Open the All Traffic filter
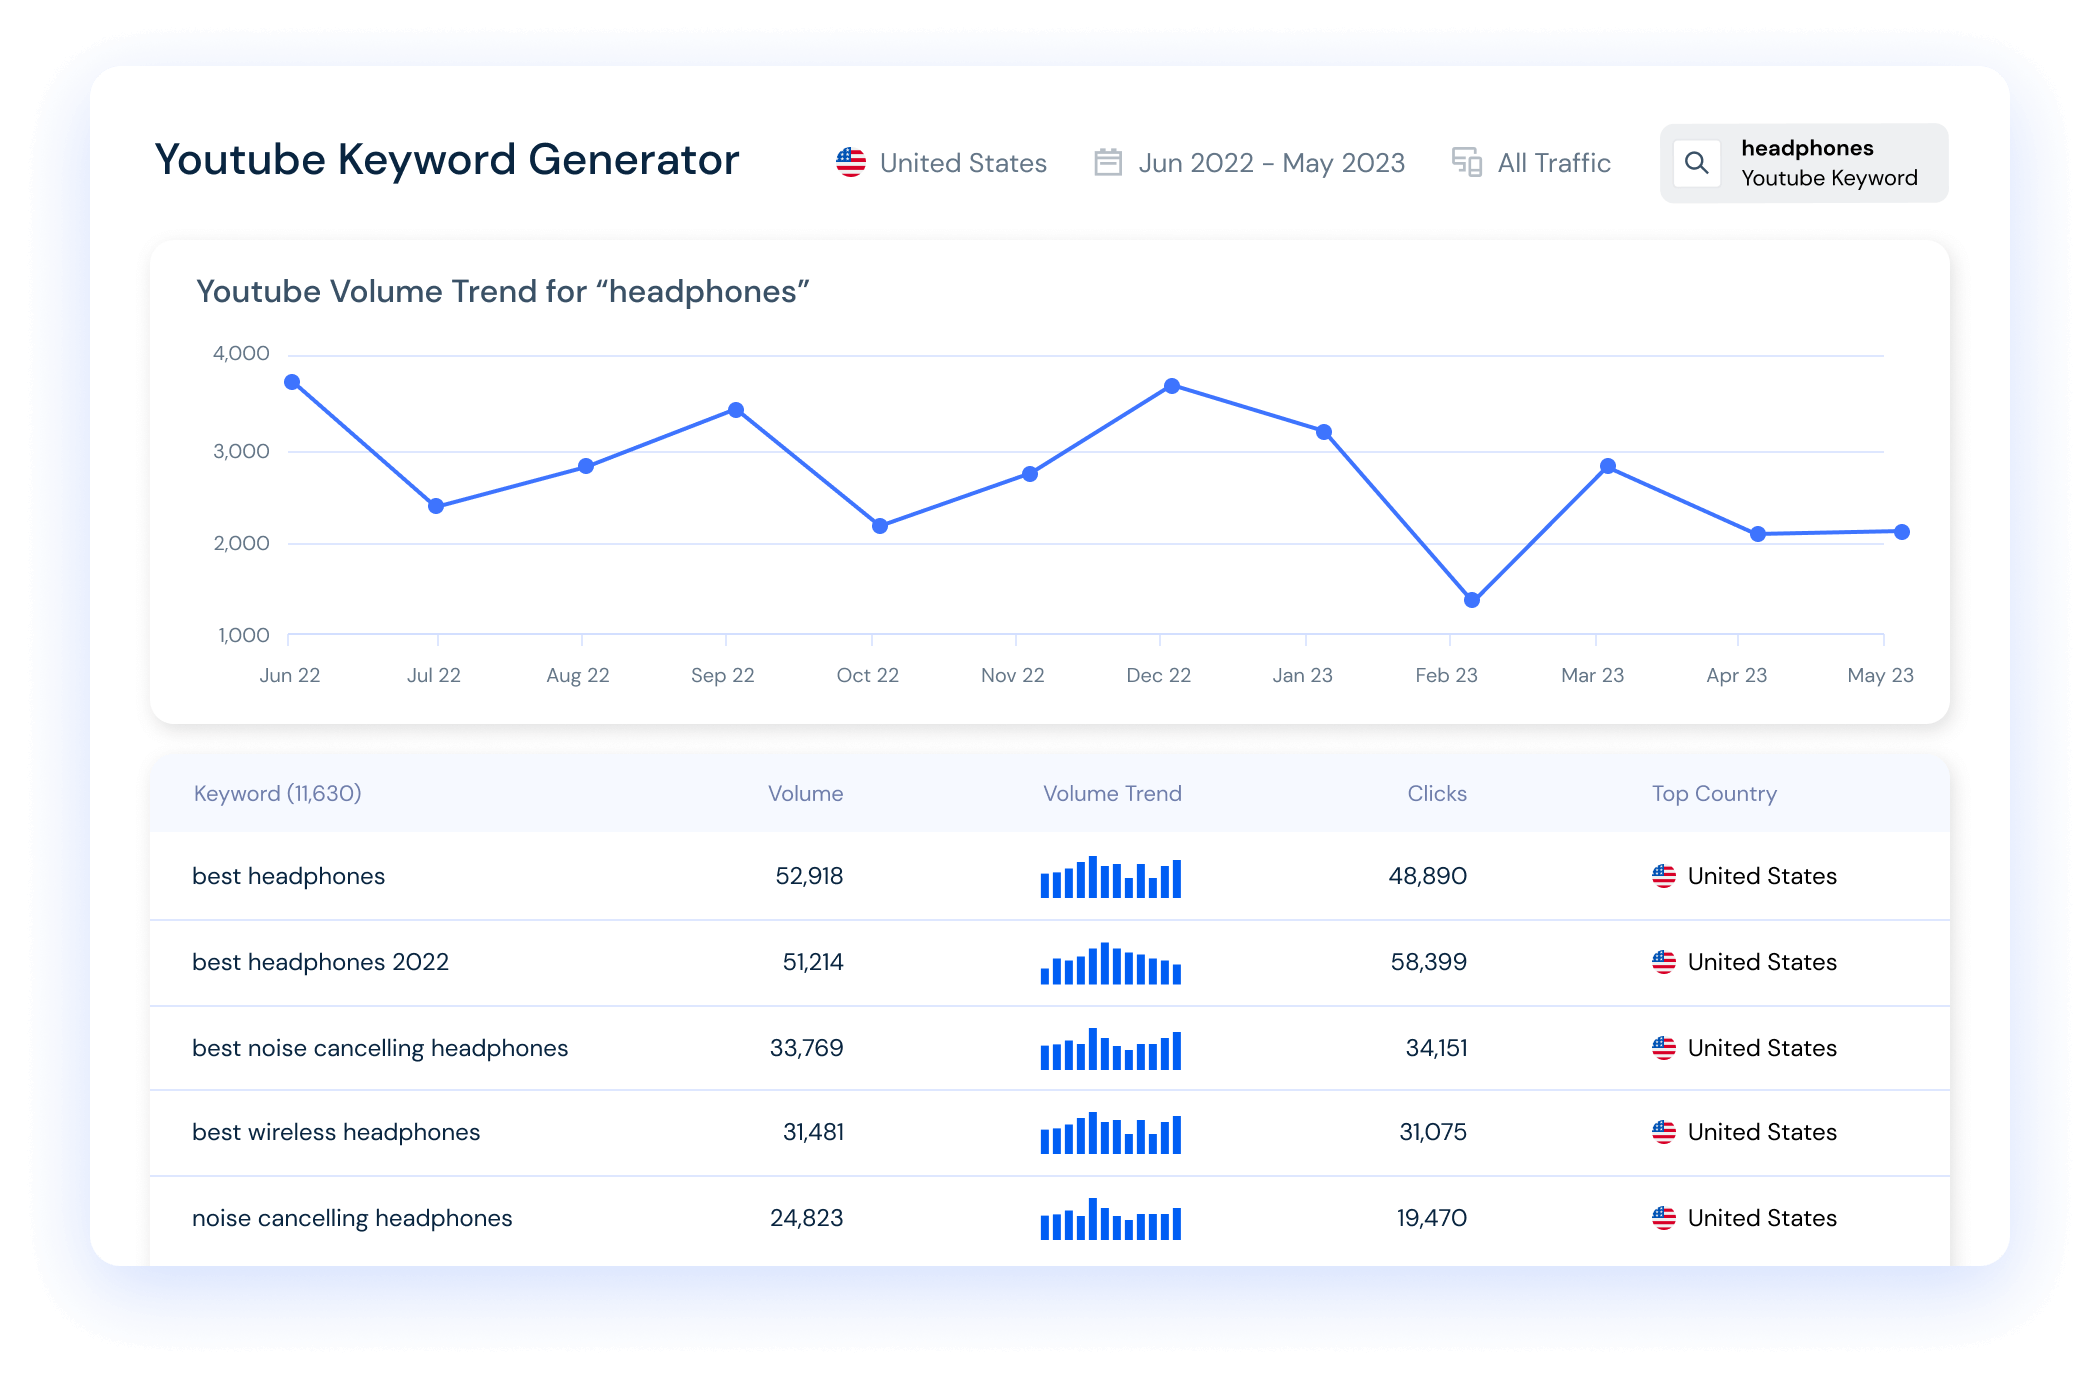Viewport: 2100px width, 1380px height. [1531, 163]
